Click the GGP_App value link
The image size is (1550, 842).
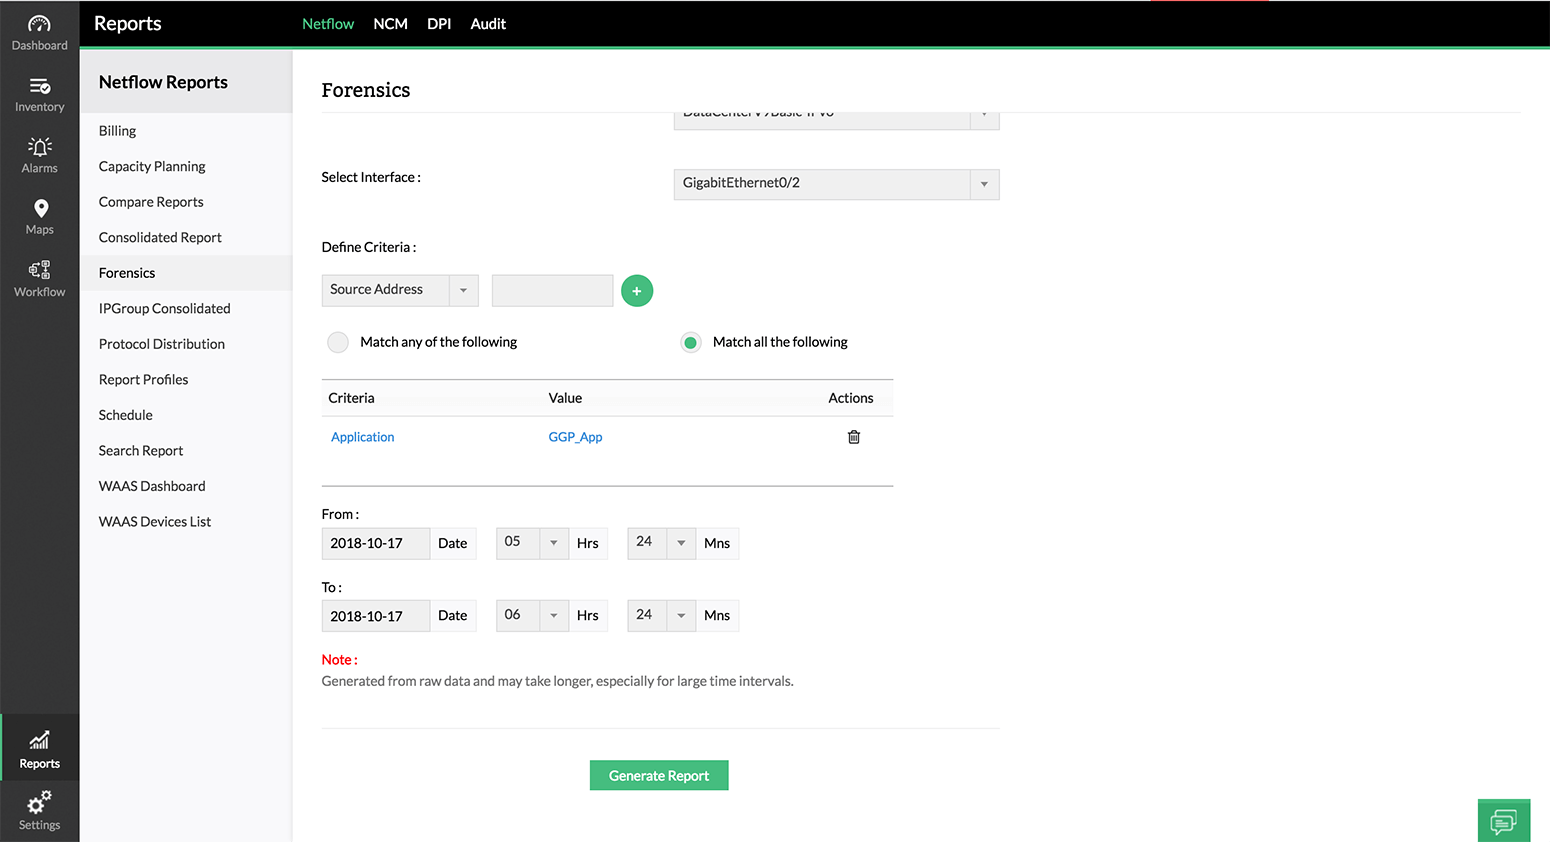point(575,437)
